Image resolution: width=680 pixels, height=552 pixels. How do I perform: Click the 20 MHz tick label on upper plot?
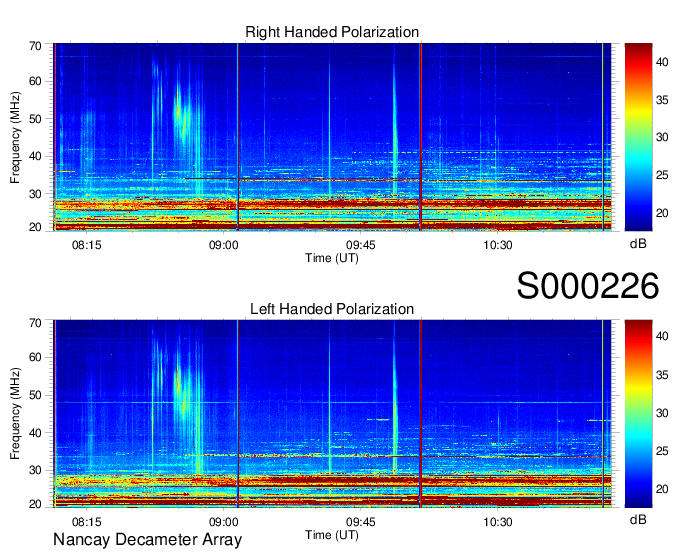pos(35,227)
